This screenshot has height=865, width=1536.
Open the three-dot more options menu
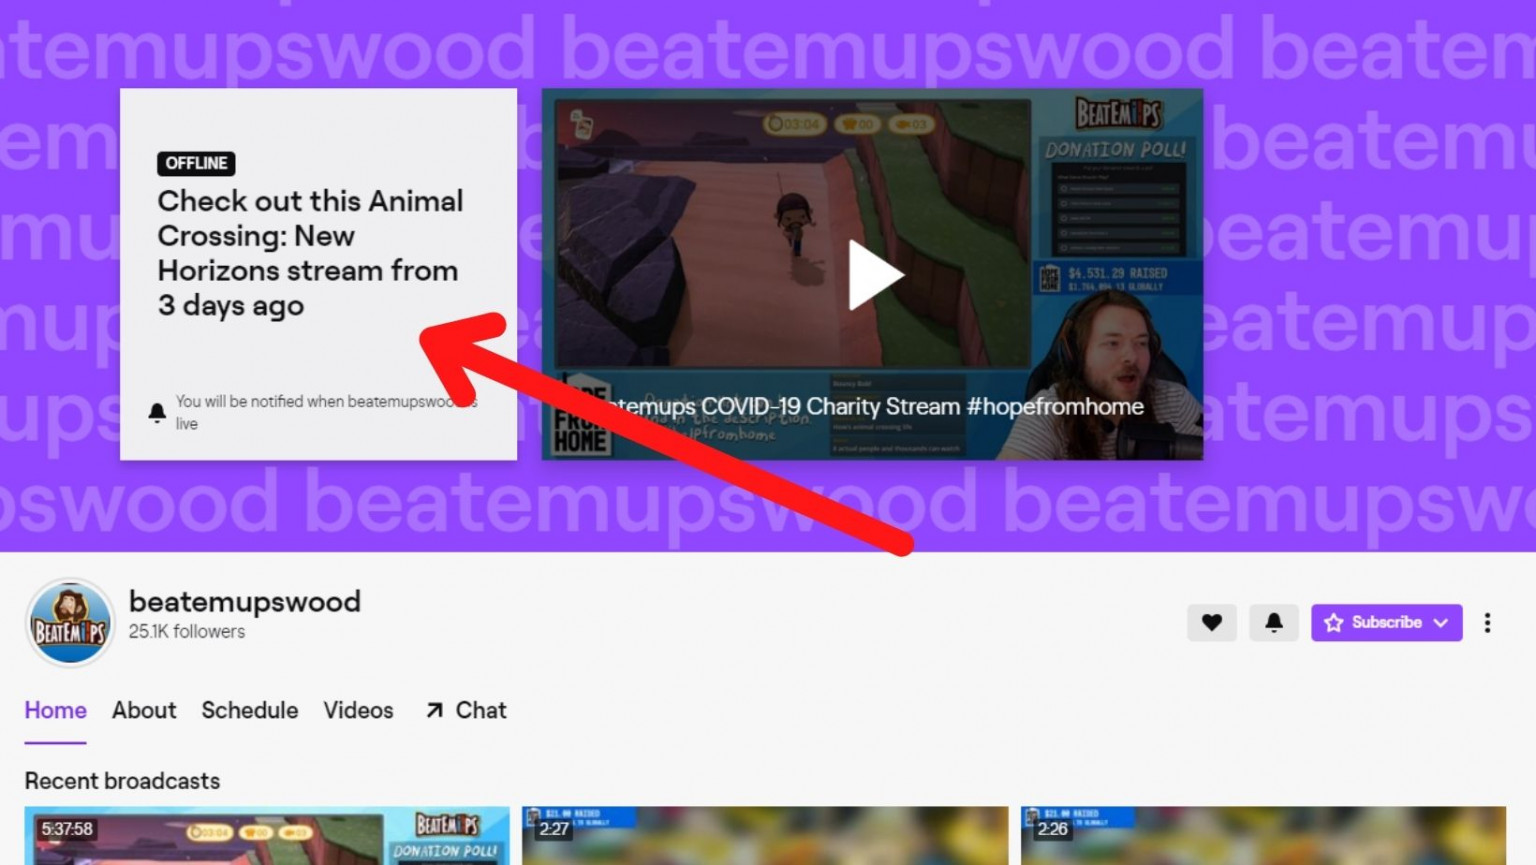pos(1487,622)
